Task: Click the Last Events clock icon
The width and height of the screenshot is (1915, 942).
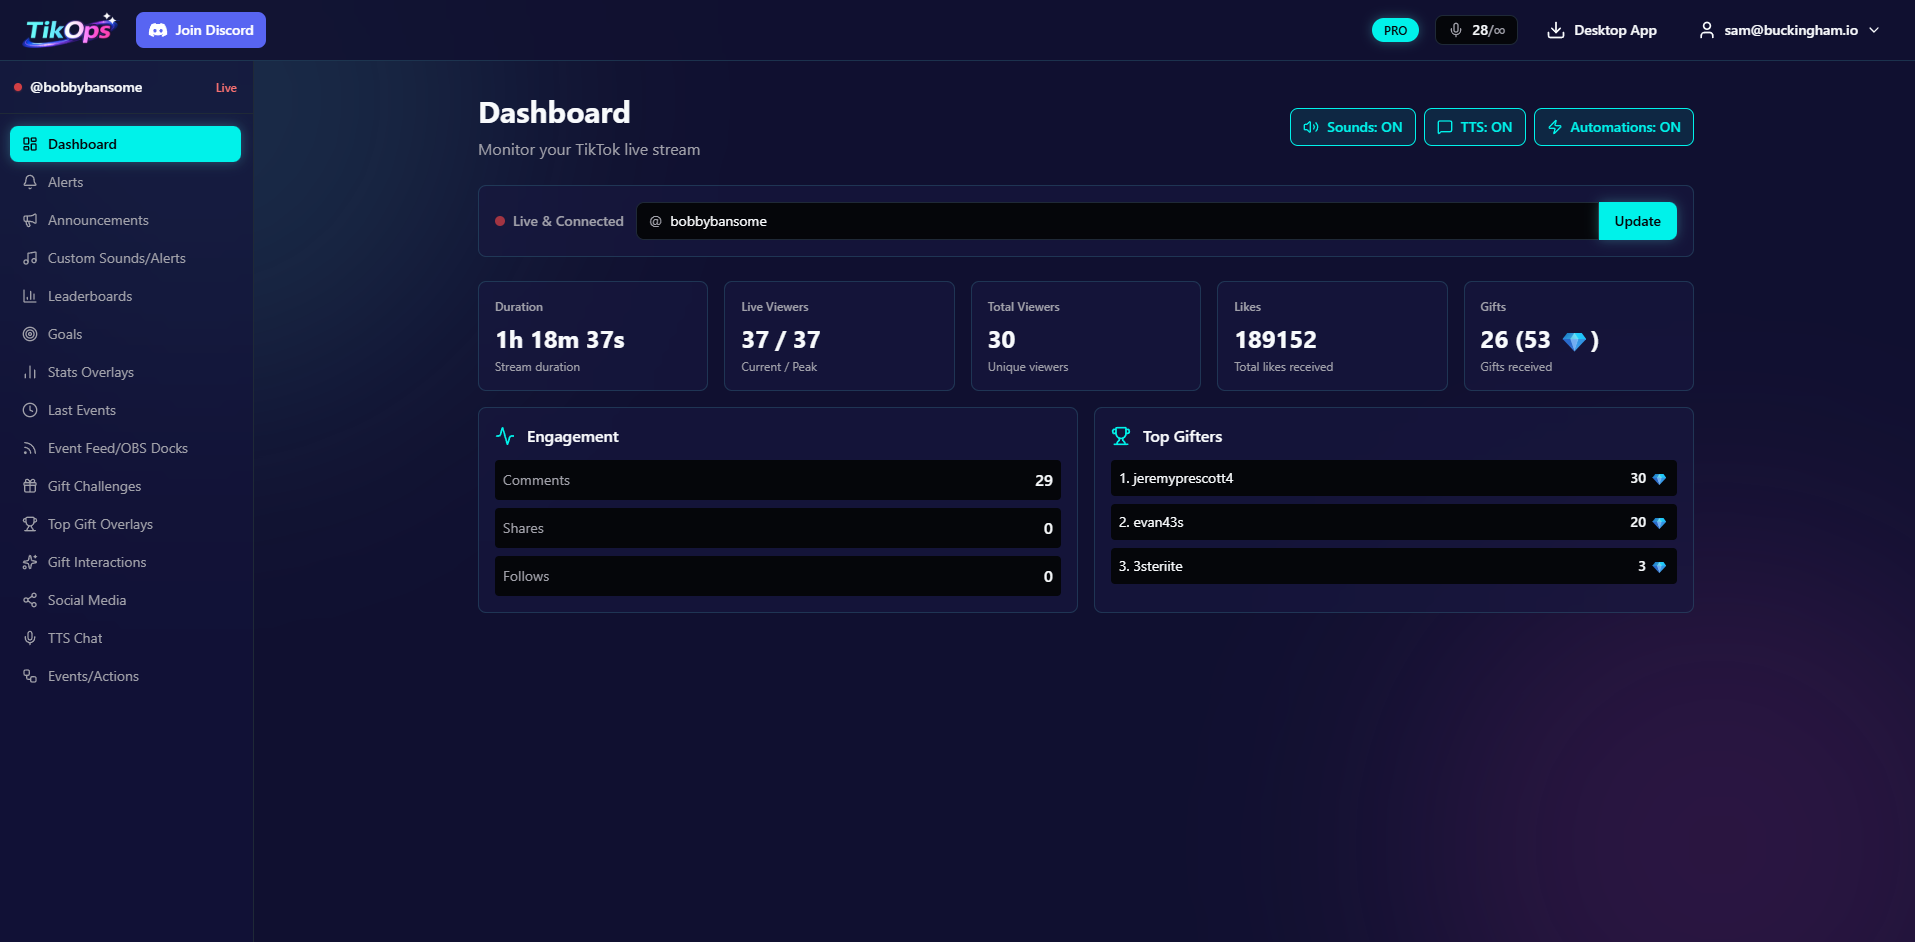Action: coord(30,410)
